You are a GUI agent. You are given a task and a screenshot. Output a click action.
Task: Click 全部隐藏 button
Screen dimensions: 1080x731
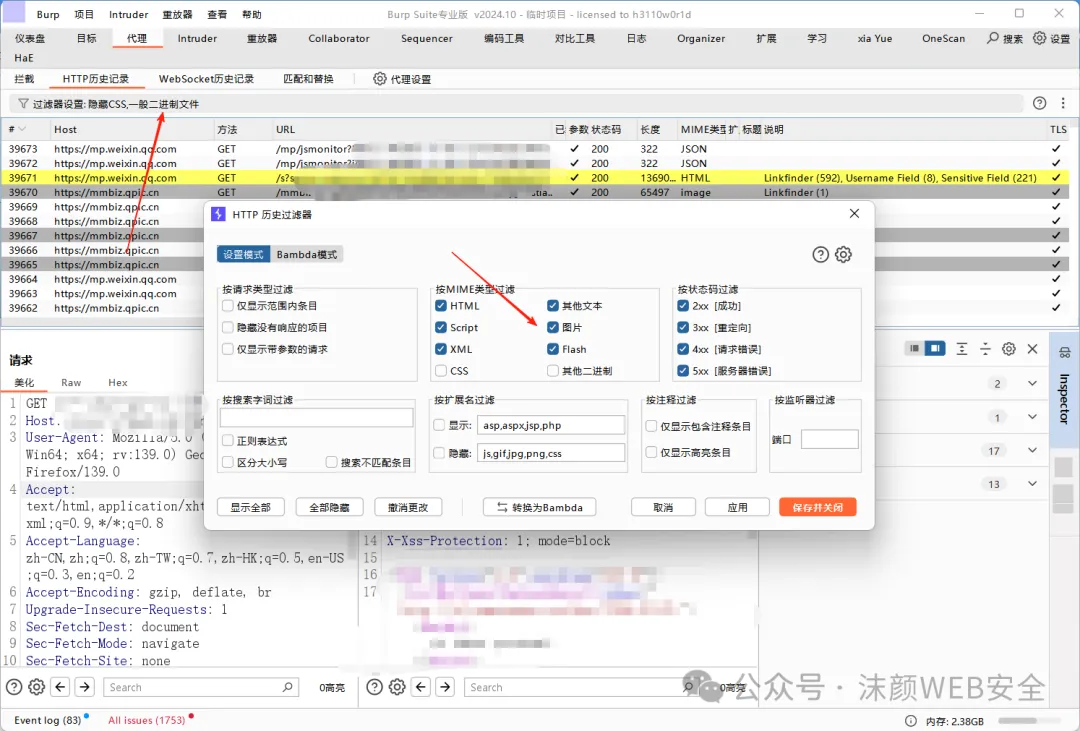click(x=329, y=507)
